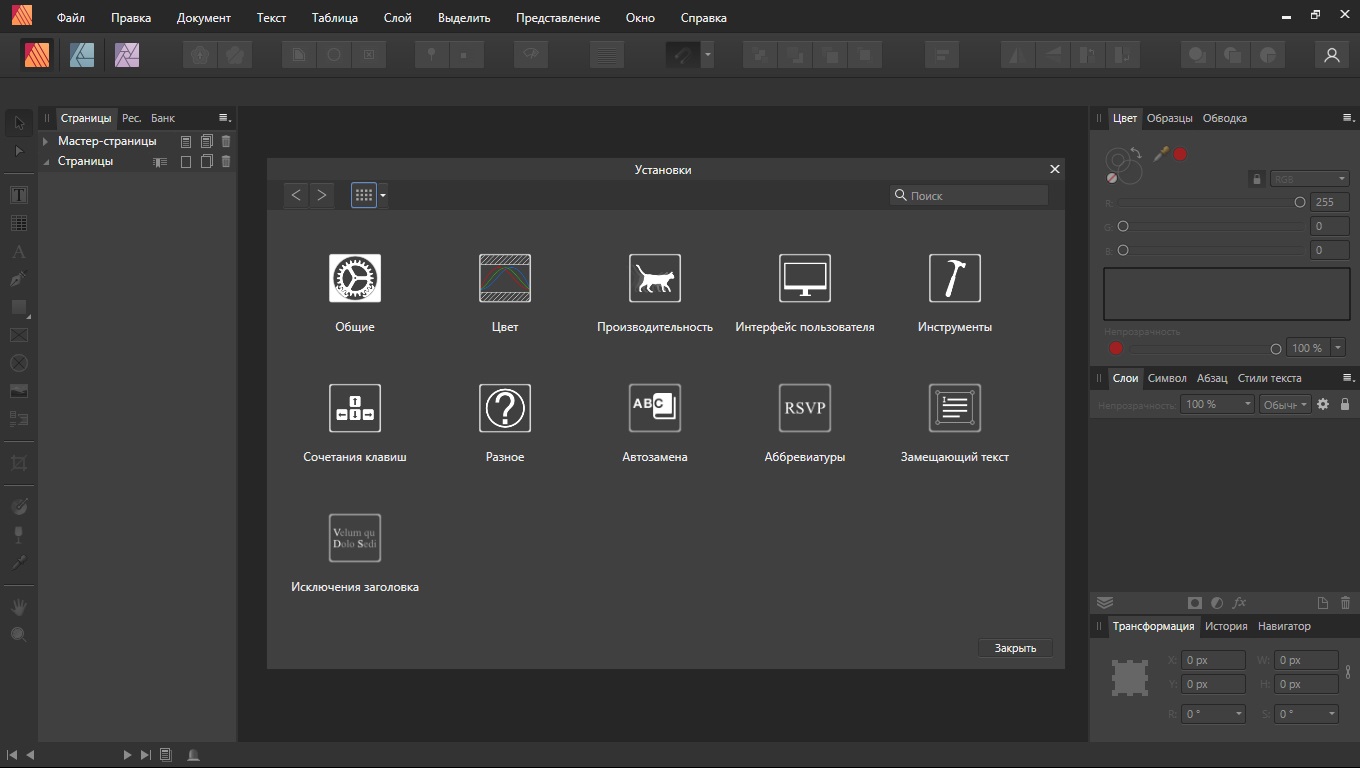Open the Общие general settings icon
Screen dimensions: 1360x768
[355, 278]
